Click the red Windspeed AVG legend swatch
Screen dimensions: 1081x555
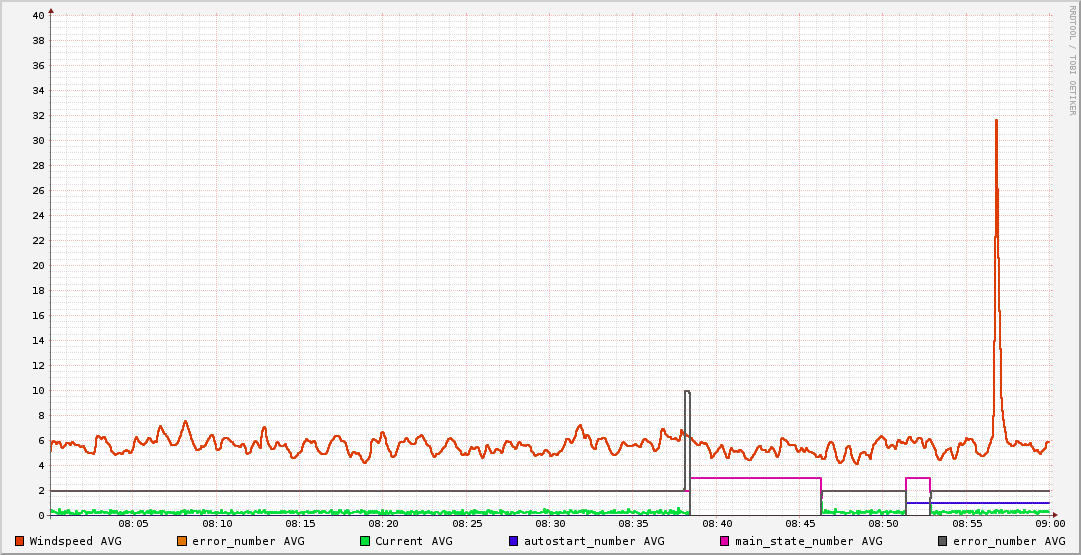[x=19, y=541]
